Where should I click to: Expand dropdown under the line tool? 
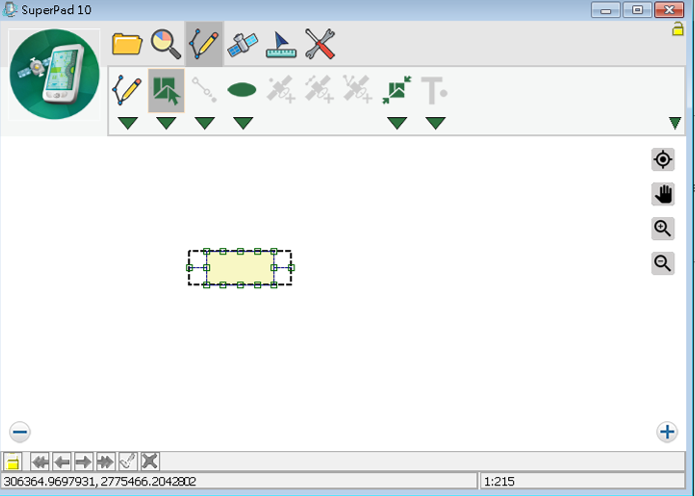[205, 123]
